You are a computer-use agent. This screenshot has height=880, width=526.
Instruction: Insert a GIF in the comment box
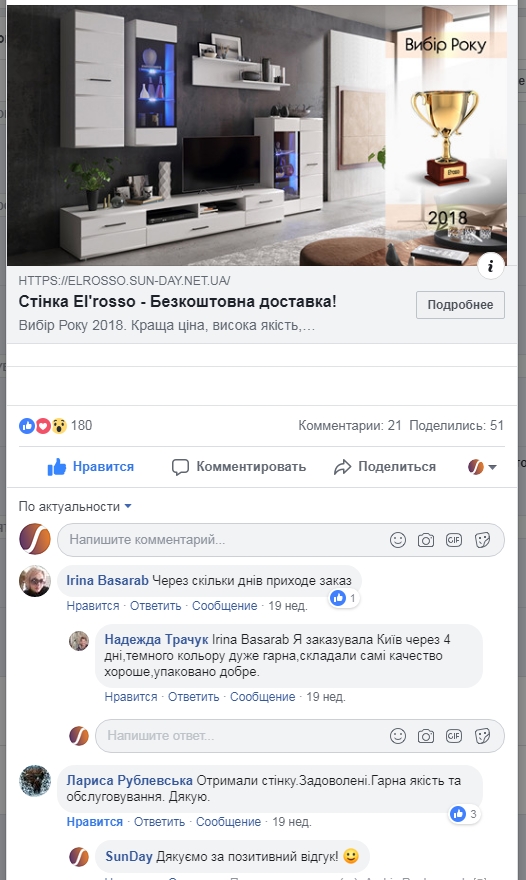[x=454, y=540]
